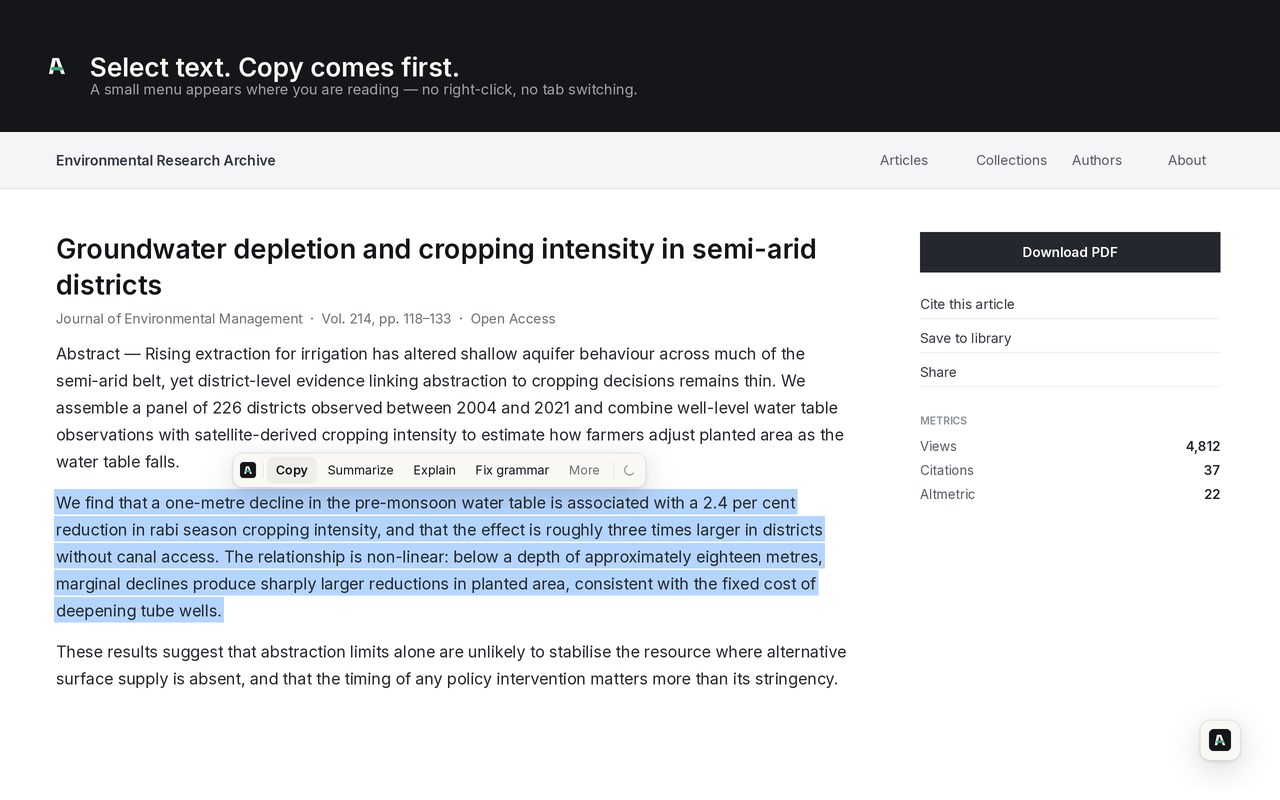Share this article

(938, 372)
